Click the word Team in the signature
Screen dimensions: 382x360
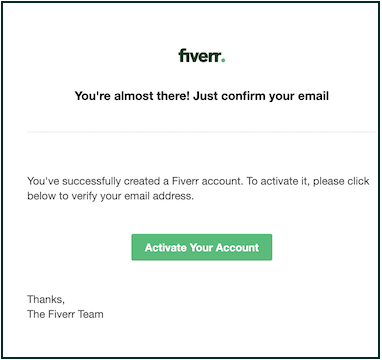pyautogui.click(x=90, y=314)
